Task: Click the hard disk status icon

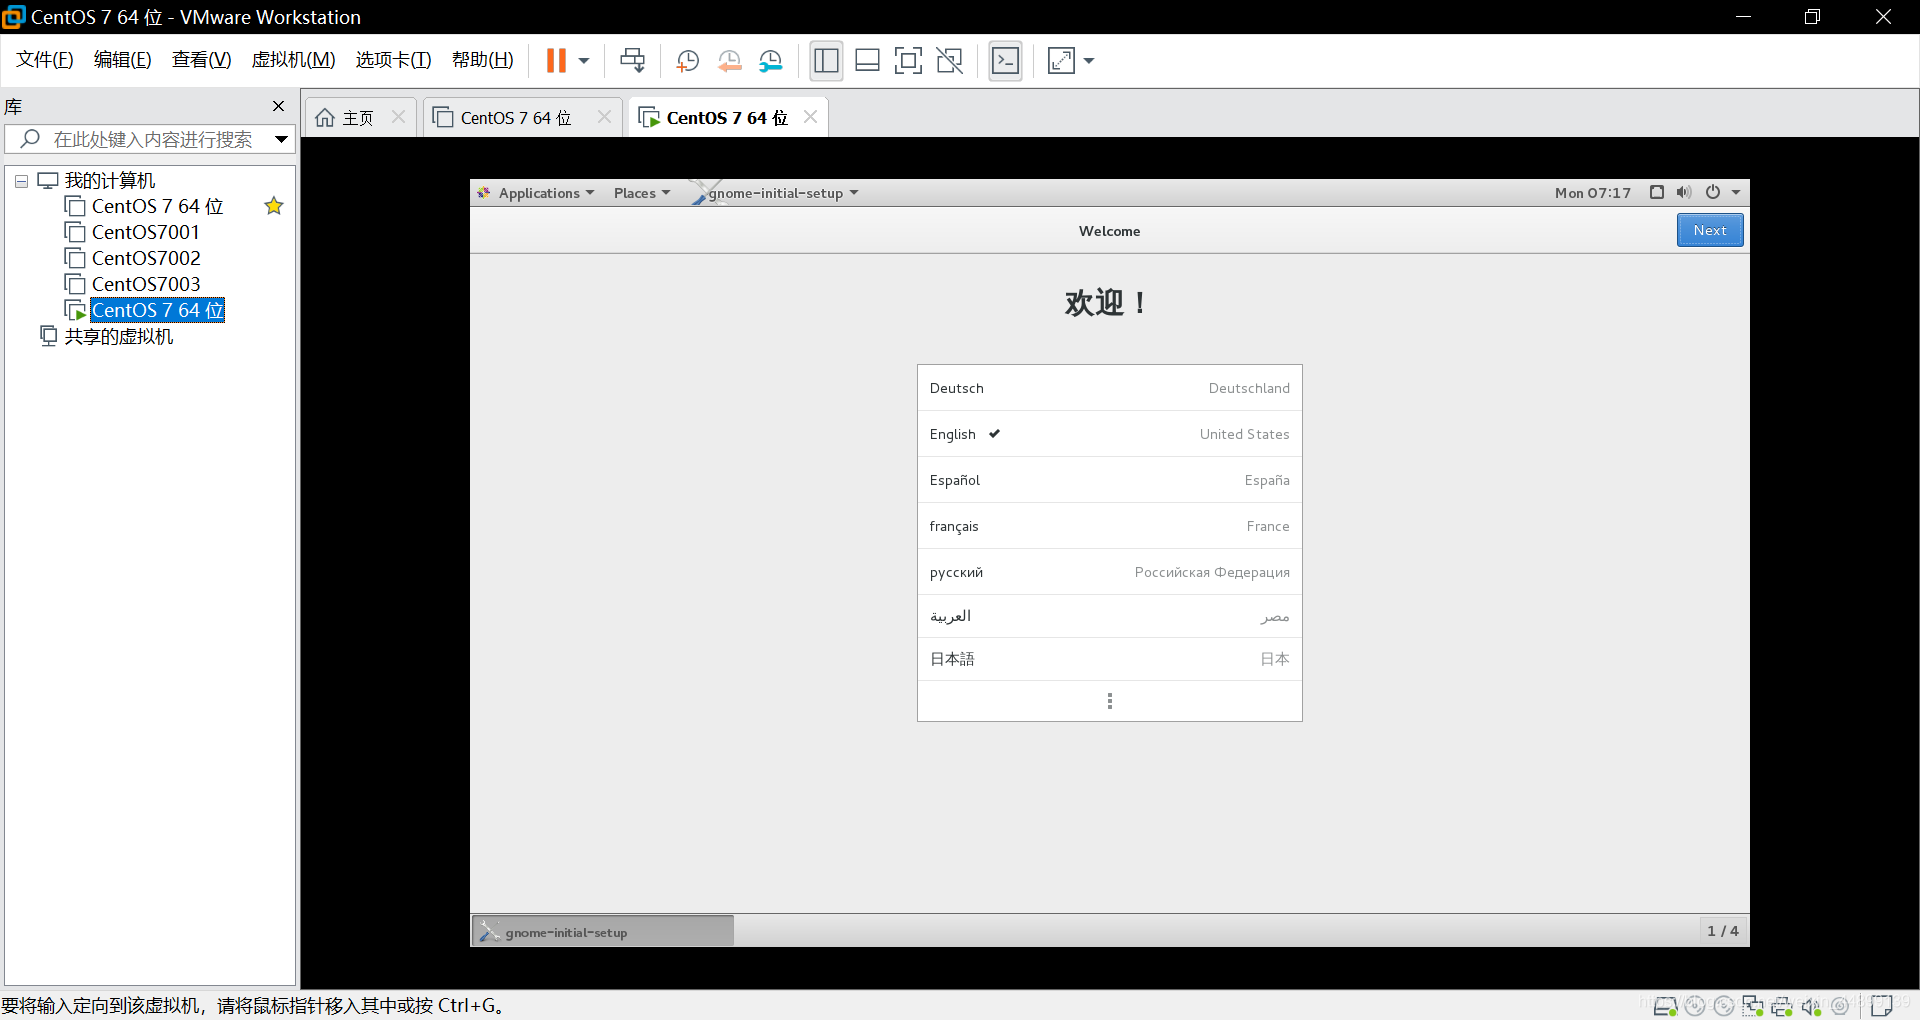Action: point(1665,1006)
